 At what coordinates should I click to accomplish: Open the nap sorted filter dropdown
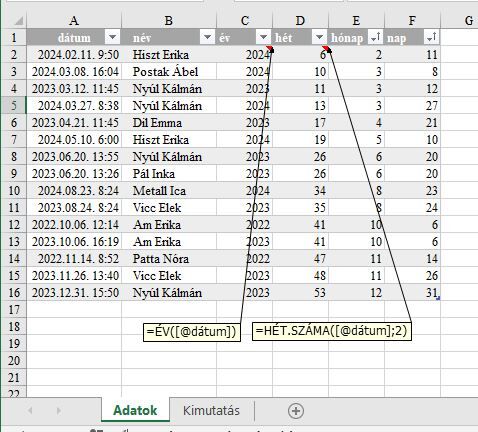431,37
